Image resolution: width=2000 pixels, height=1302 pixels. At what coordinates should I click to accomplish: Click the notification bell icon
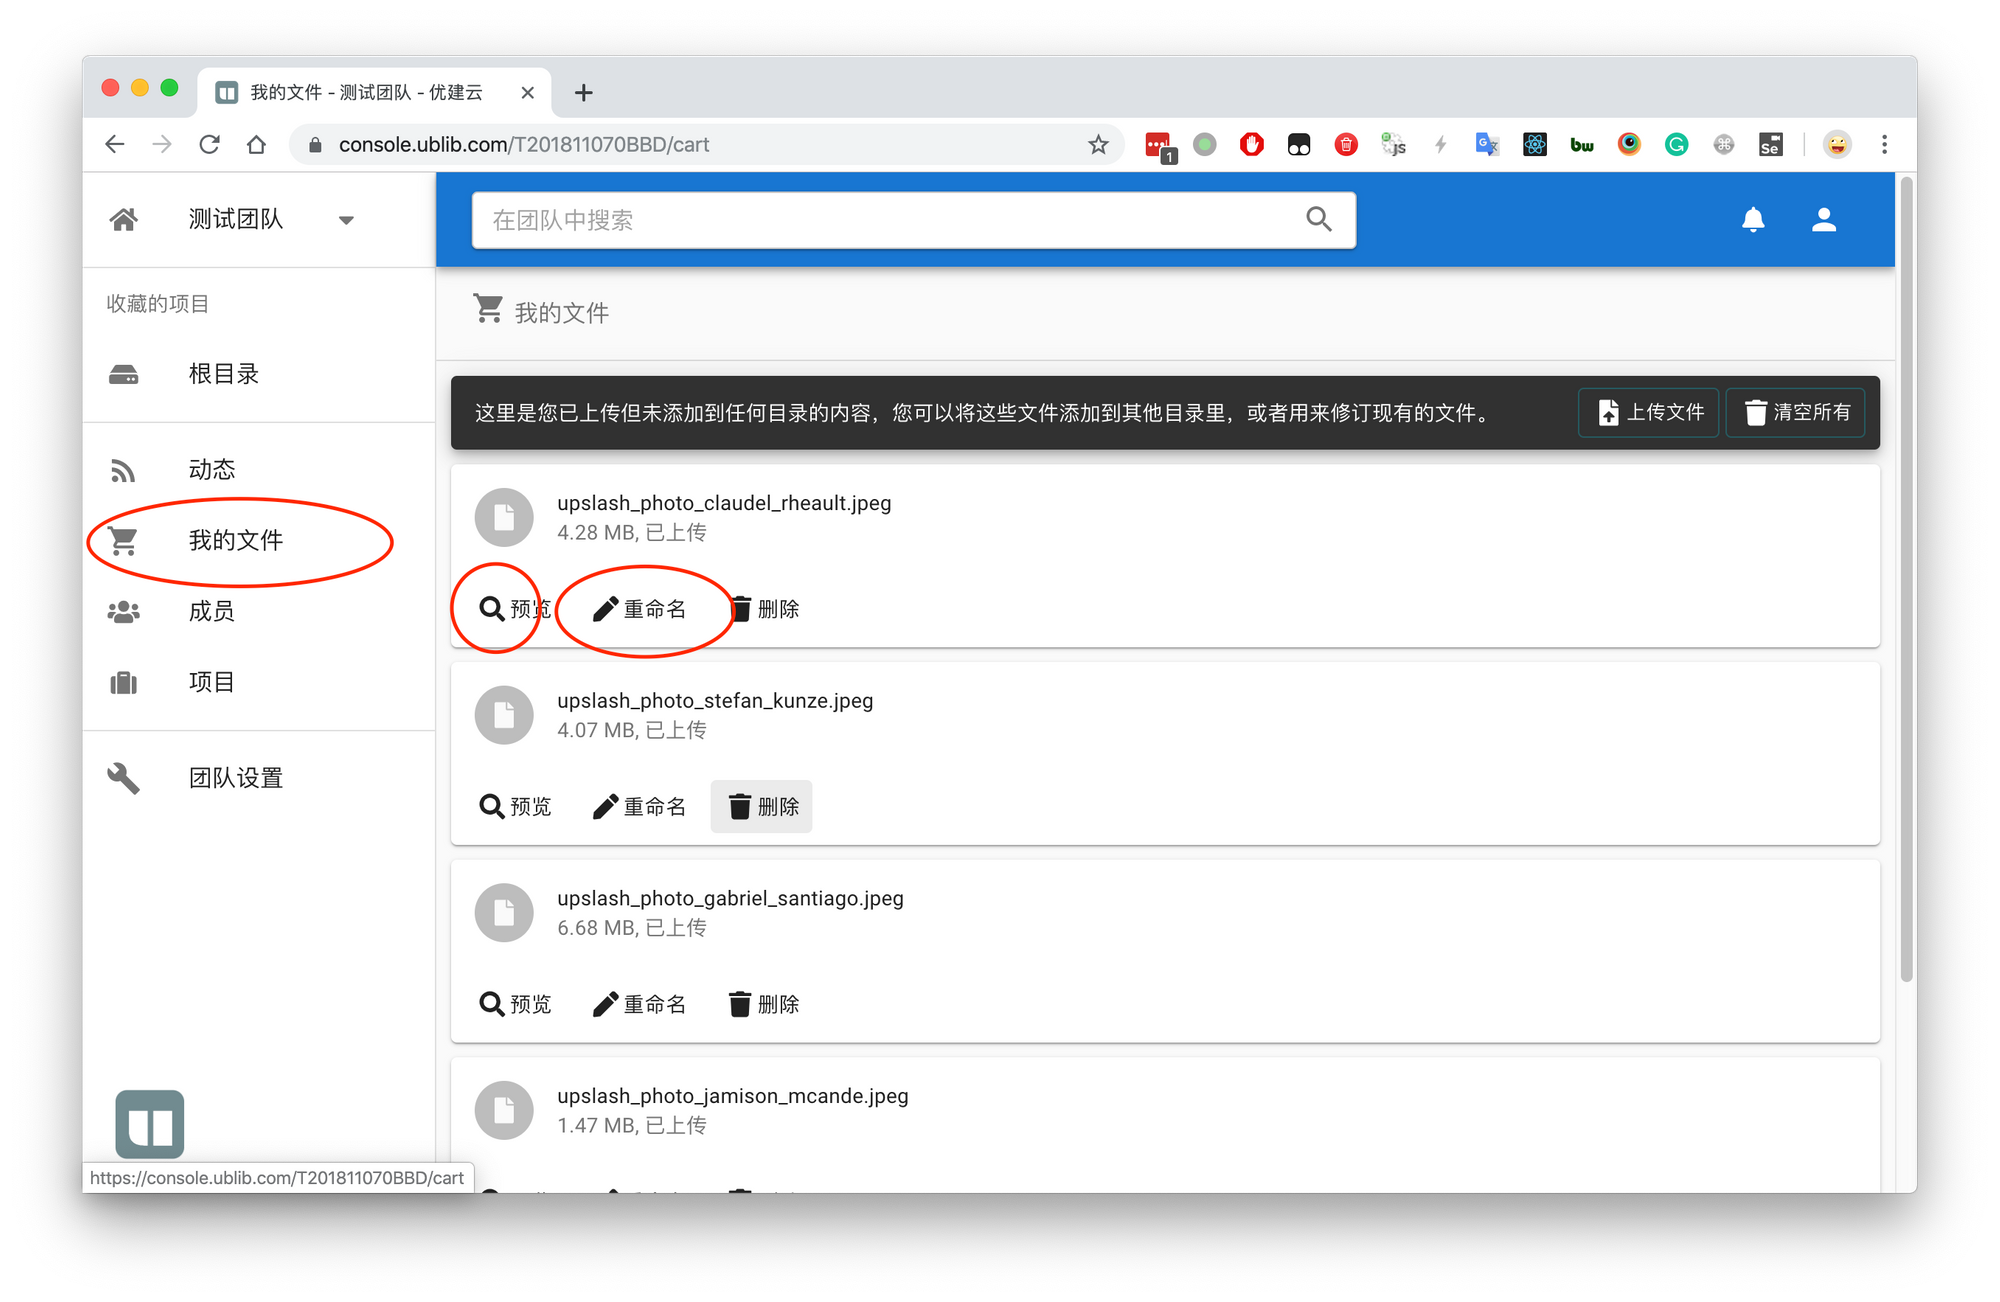pos(1752,220)
